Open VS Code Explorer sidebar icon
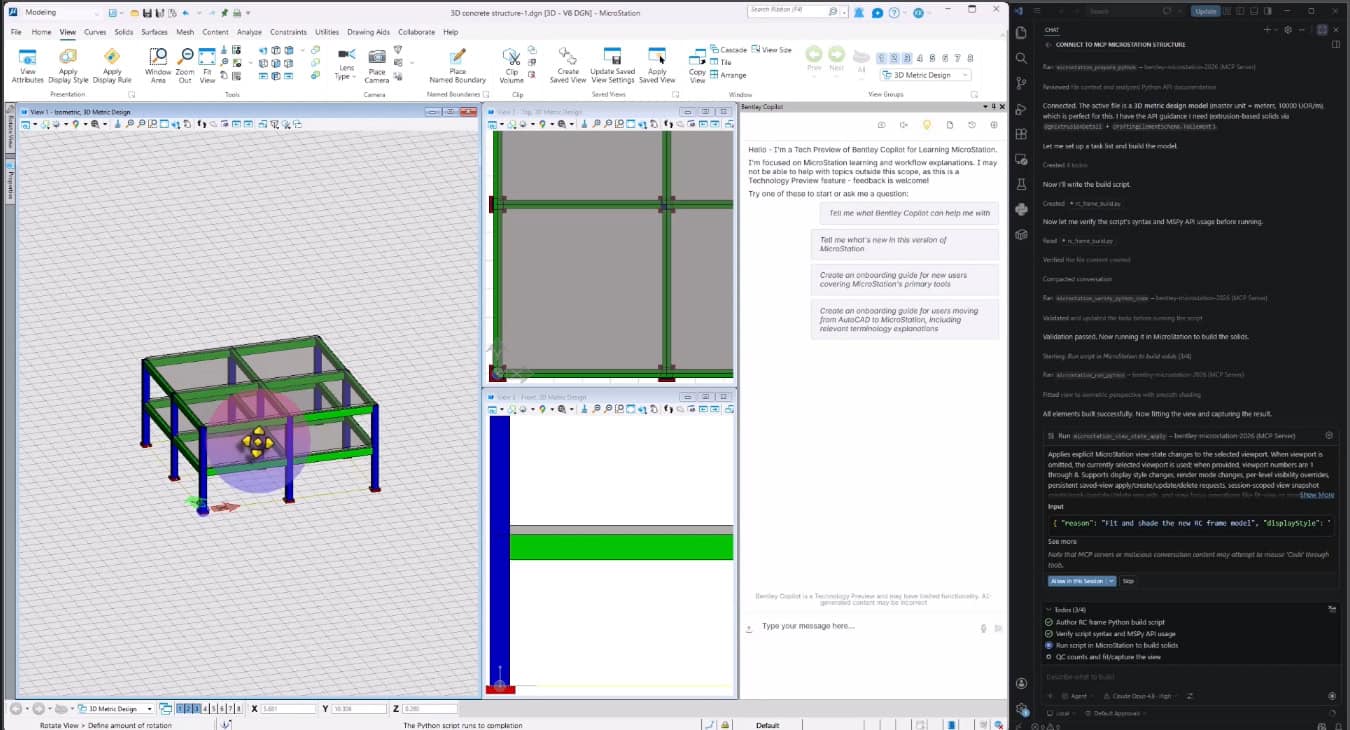The image size is (1350, 730). [1021, 33]
